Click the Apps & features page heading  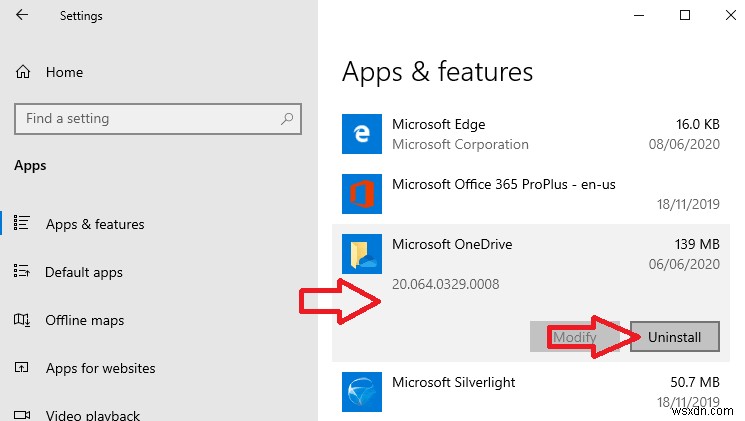coord(437,72)
